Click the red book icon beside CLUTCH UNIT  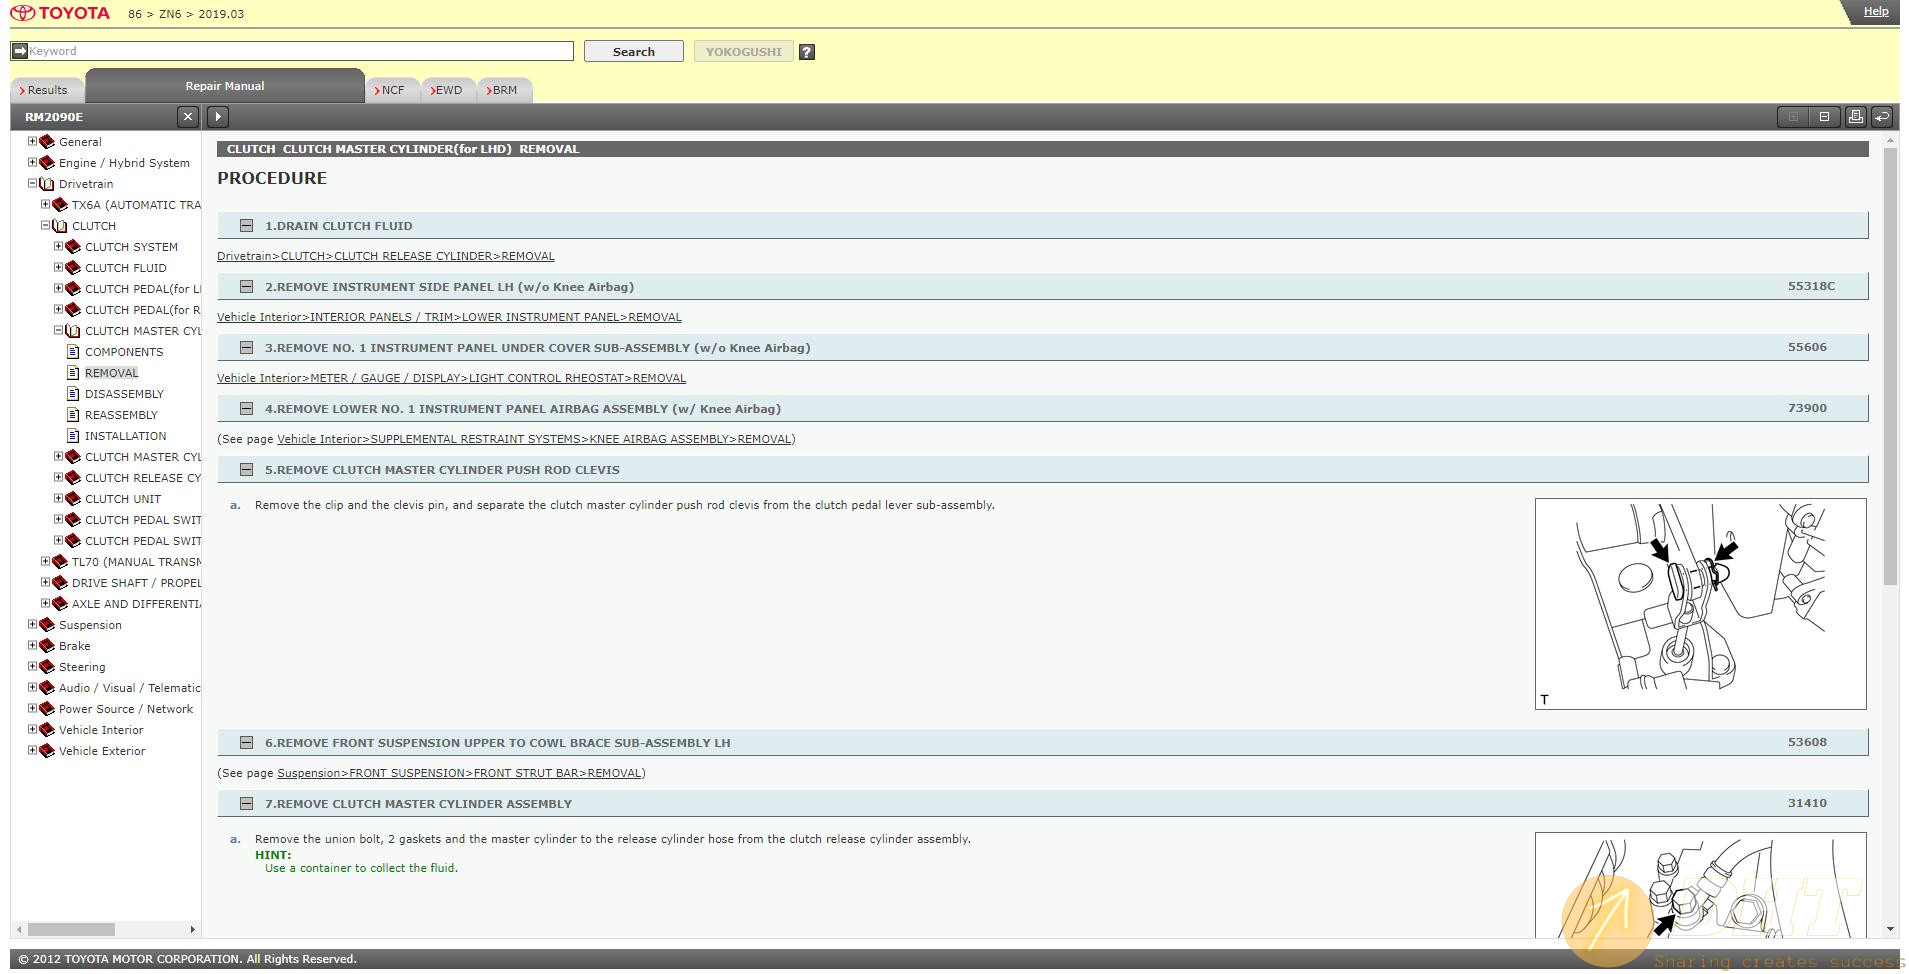tap(72, 499)
